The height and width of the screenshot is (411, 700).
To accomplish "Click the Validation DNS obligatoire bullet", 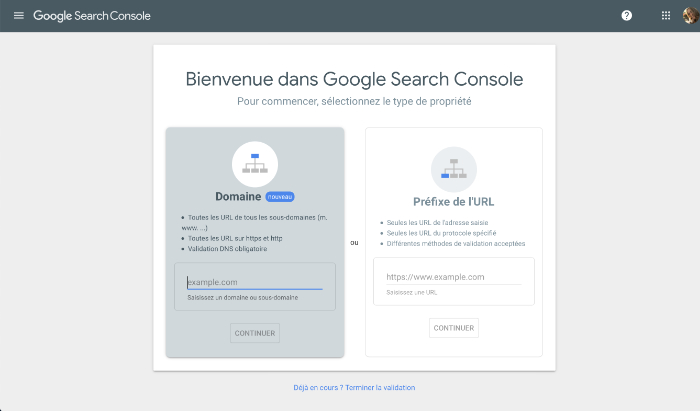I will 227,248.
